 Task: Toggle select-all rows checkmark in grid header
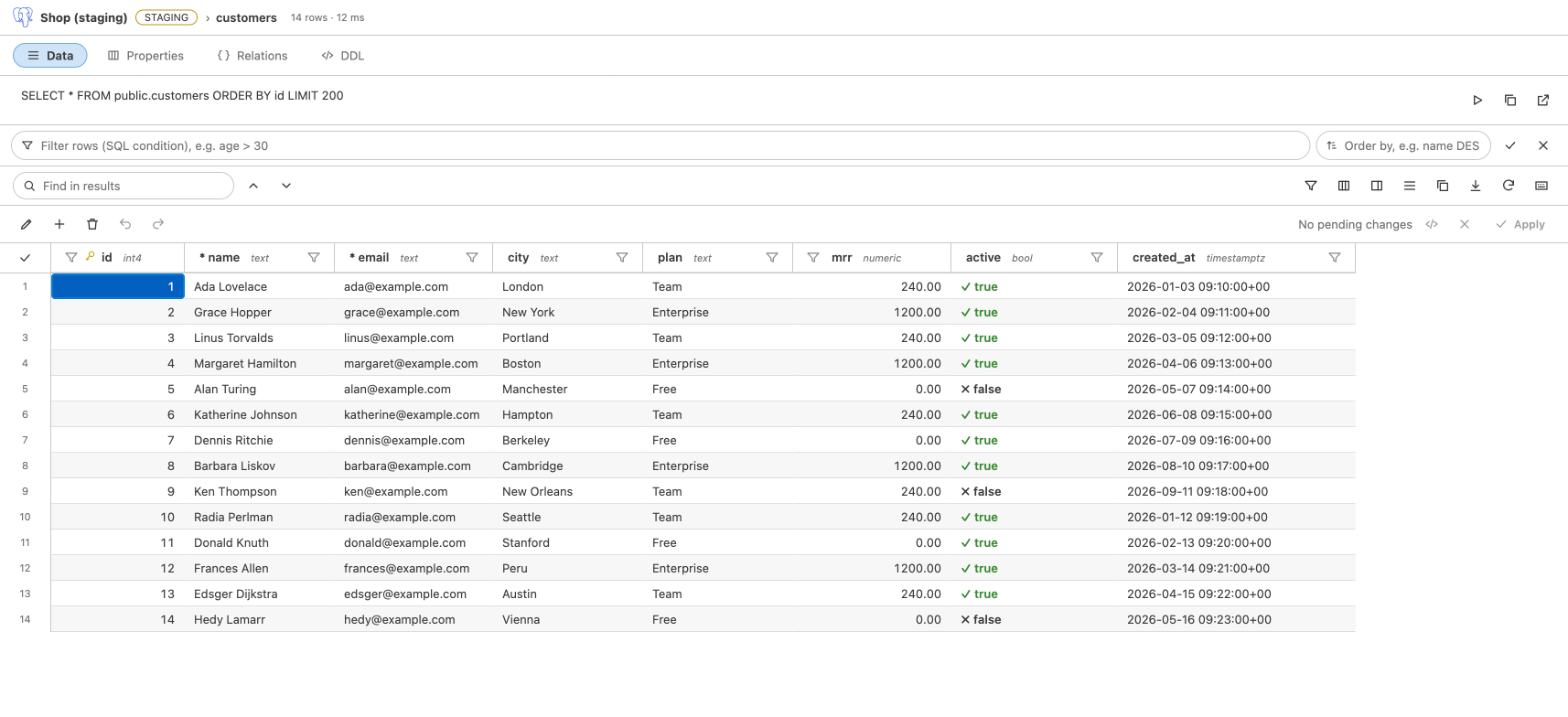25,258
